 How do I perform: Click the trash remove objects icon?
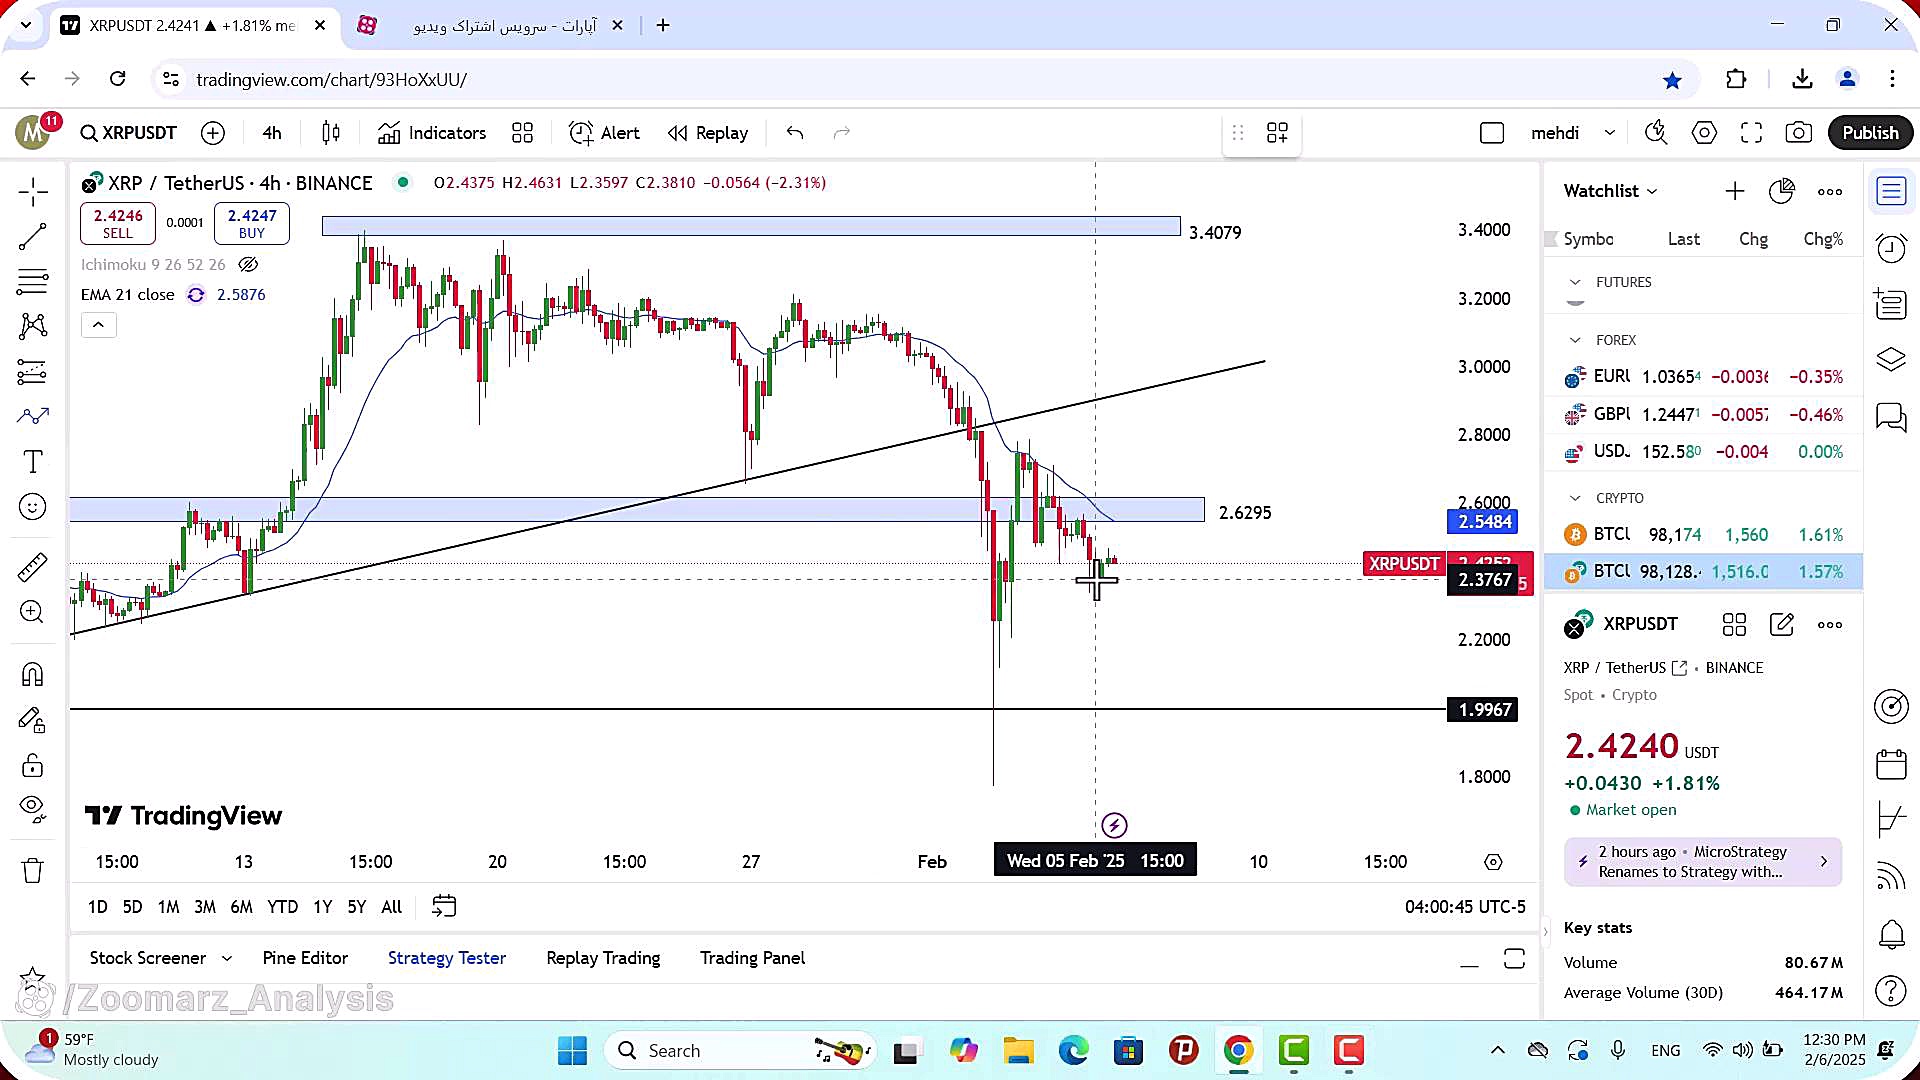[x=32, y=870]
